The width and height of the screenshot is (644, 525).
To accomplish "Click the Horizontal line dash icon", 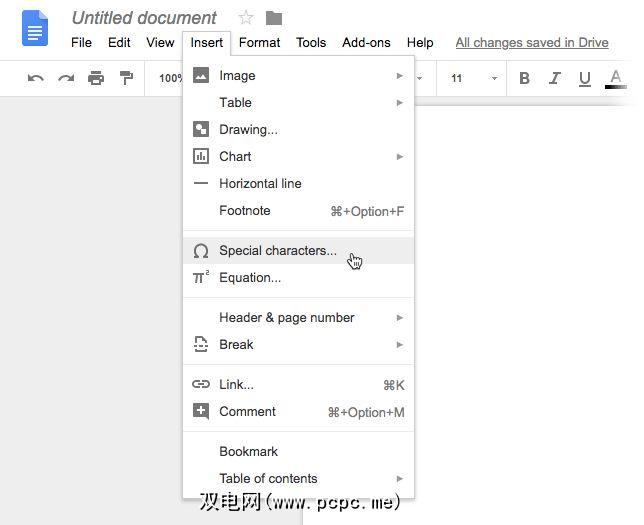I will [201, 183].
